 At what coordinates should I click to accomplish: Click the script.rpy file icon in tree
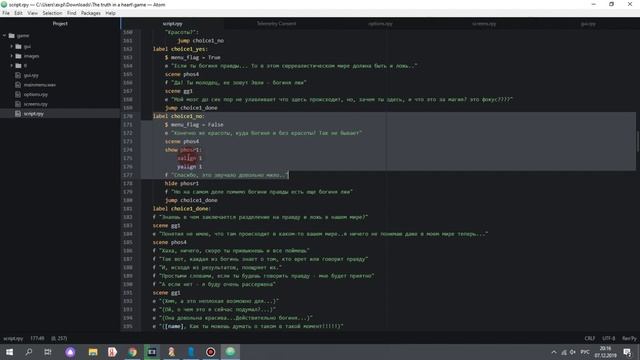point(18,113)
